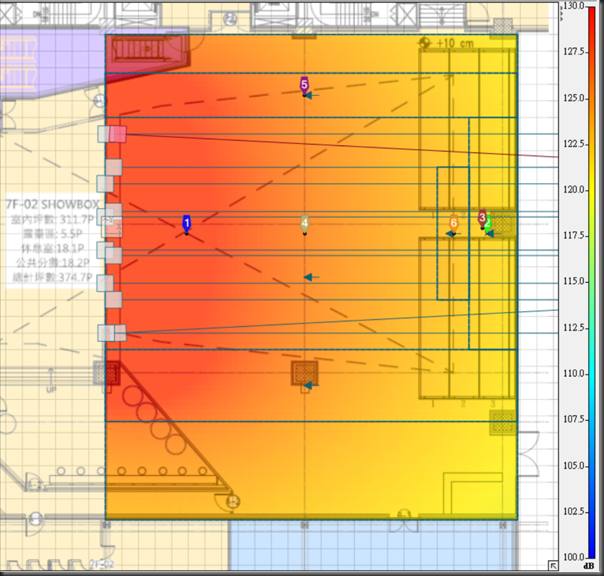Viewport: 604px width, 576px height.
Task: Click the '112.5' legend value
Action: [x=574, y=327]
